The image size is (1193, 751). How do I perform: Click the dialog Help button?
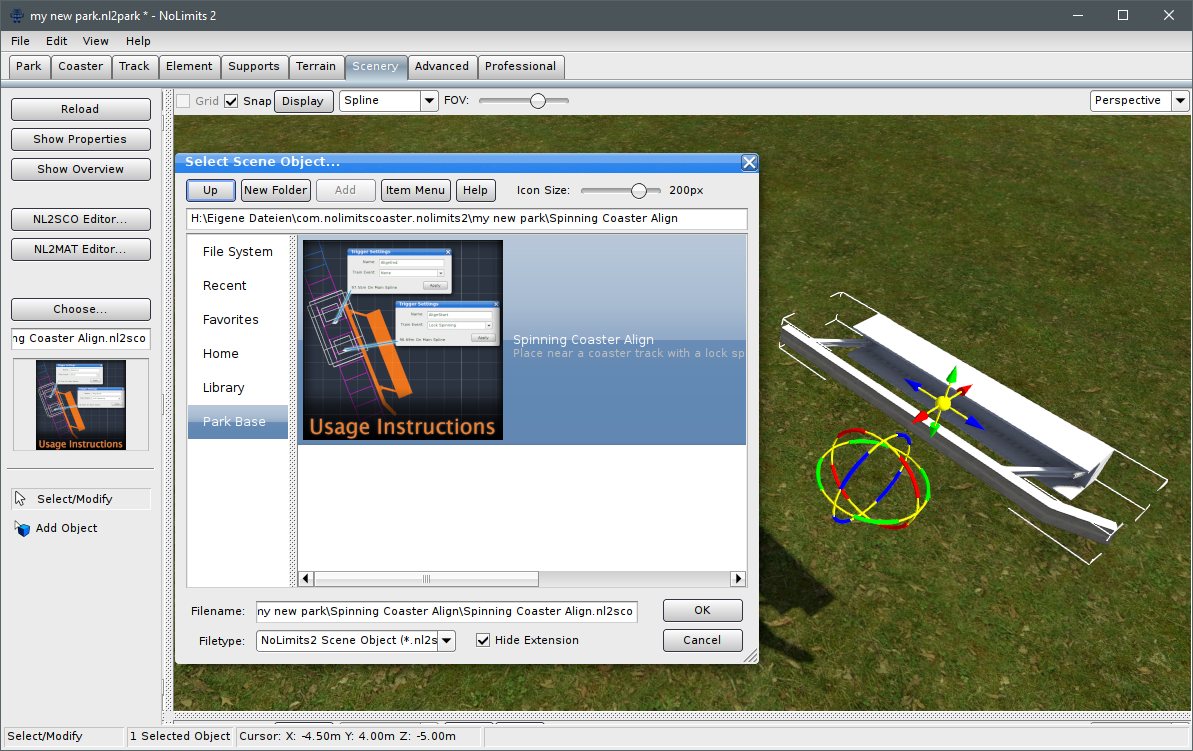476,190
